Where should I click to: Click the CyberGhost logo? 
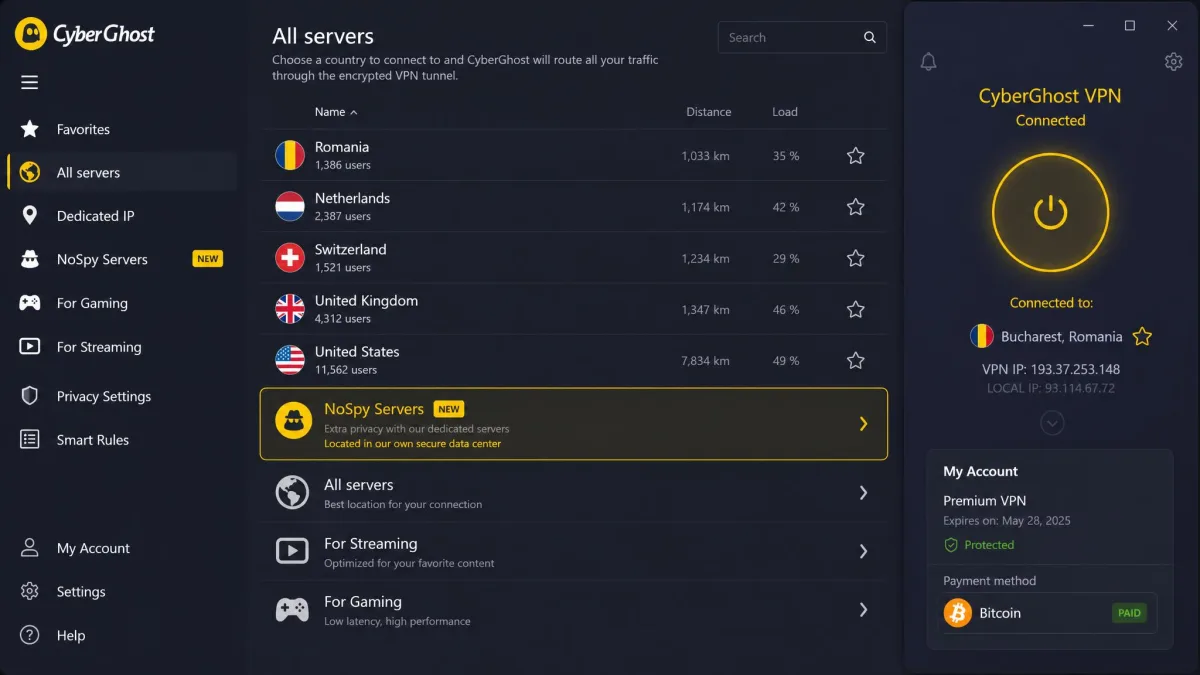(x=85, y=34)
